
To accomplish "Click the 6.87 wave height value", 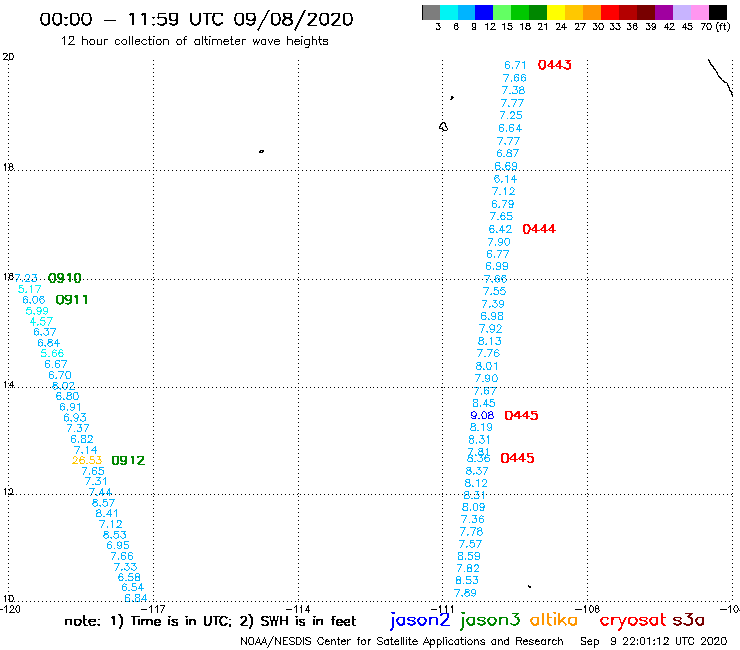I will tap(507, 153).
